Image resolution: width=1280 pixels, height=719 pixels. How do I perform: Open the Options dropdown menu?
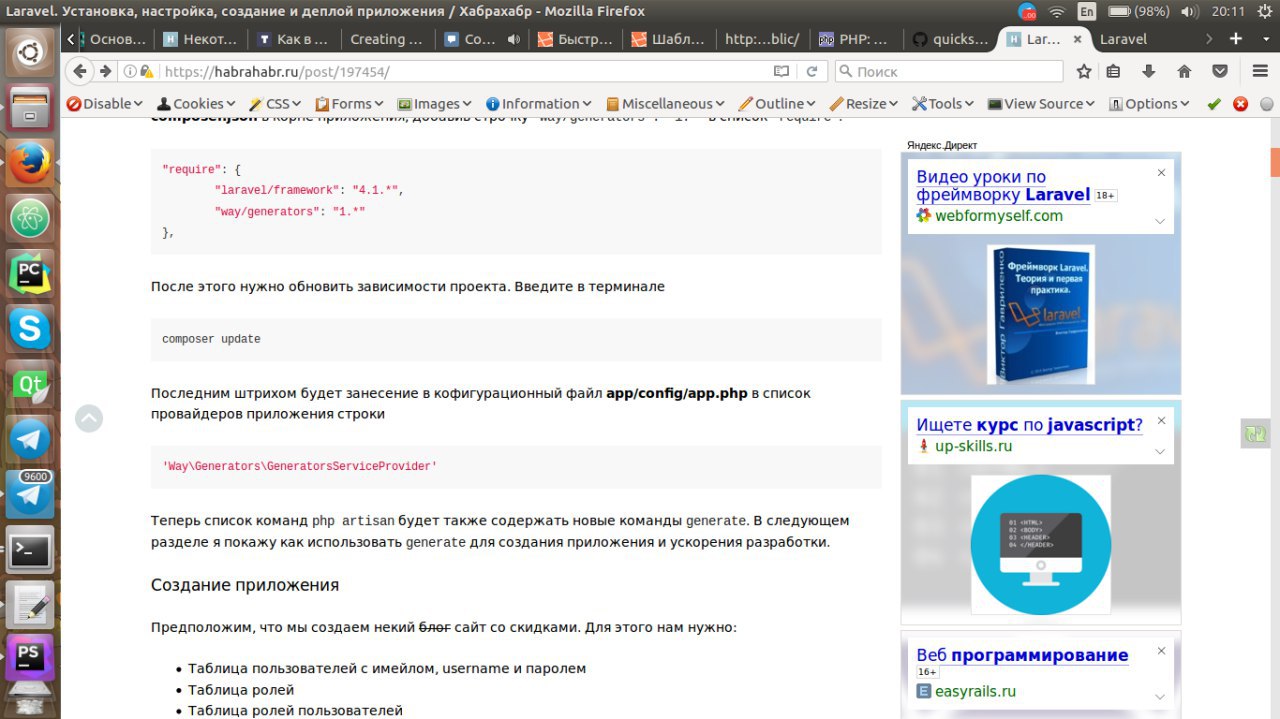click(1149, 104)
